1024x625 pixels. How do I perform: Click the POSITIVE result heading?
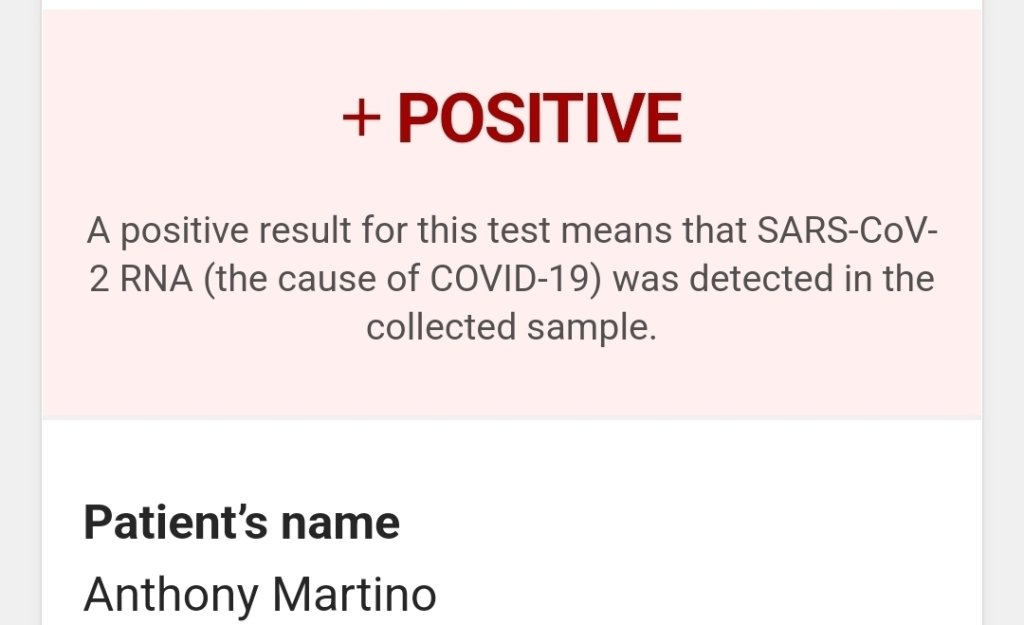coord(539,119)
